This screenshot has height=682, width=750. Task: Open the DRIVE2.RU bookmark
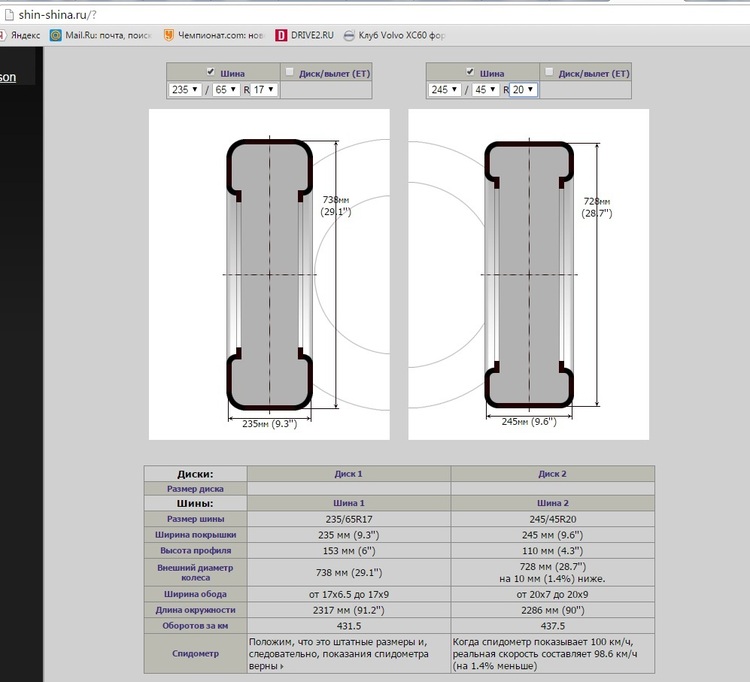(307, 35)
